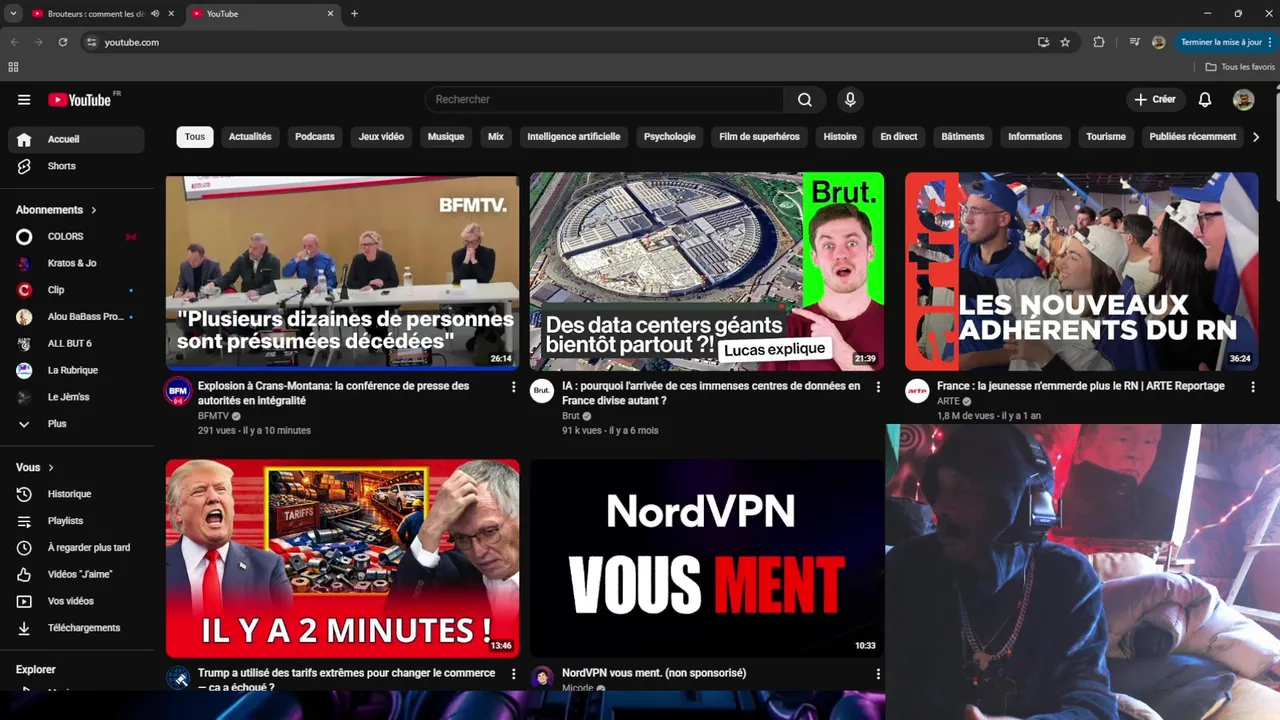Open the tab search dropdown arrow
1280x720 pixels.
[13, 14]
